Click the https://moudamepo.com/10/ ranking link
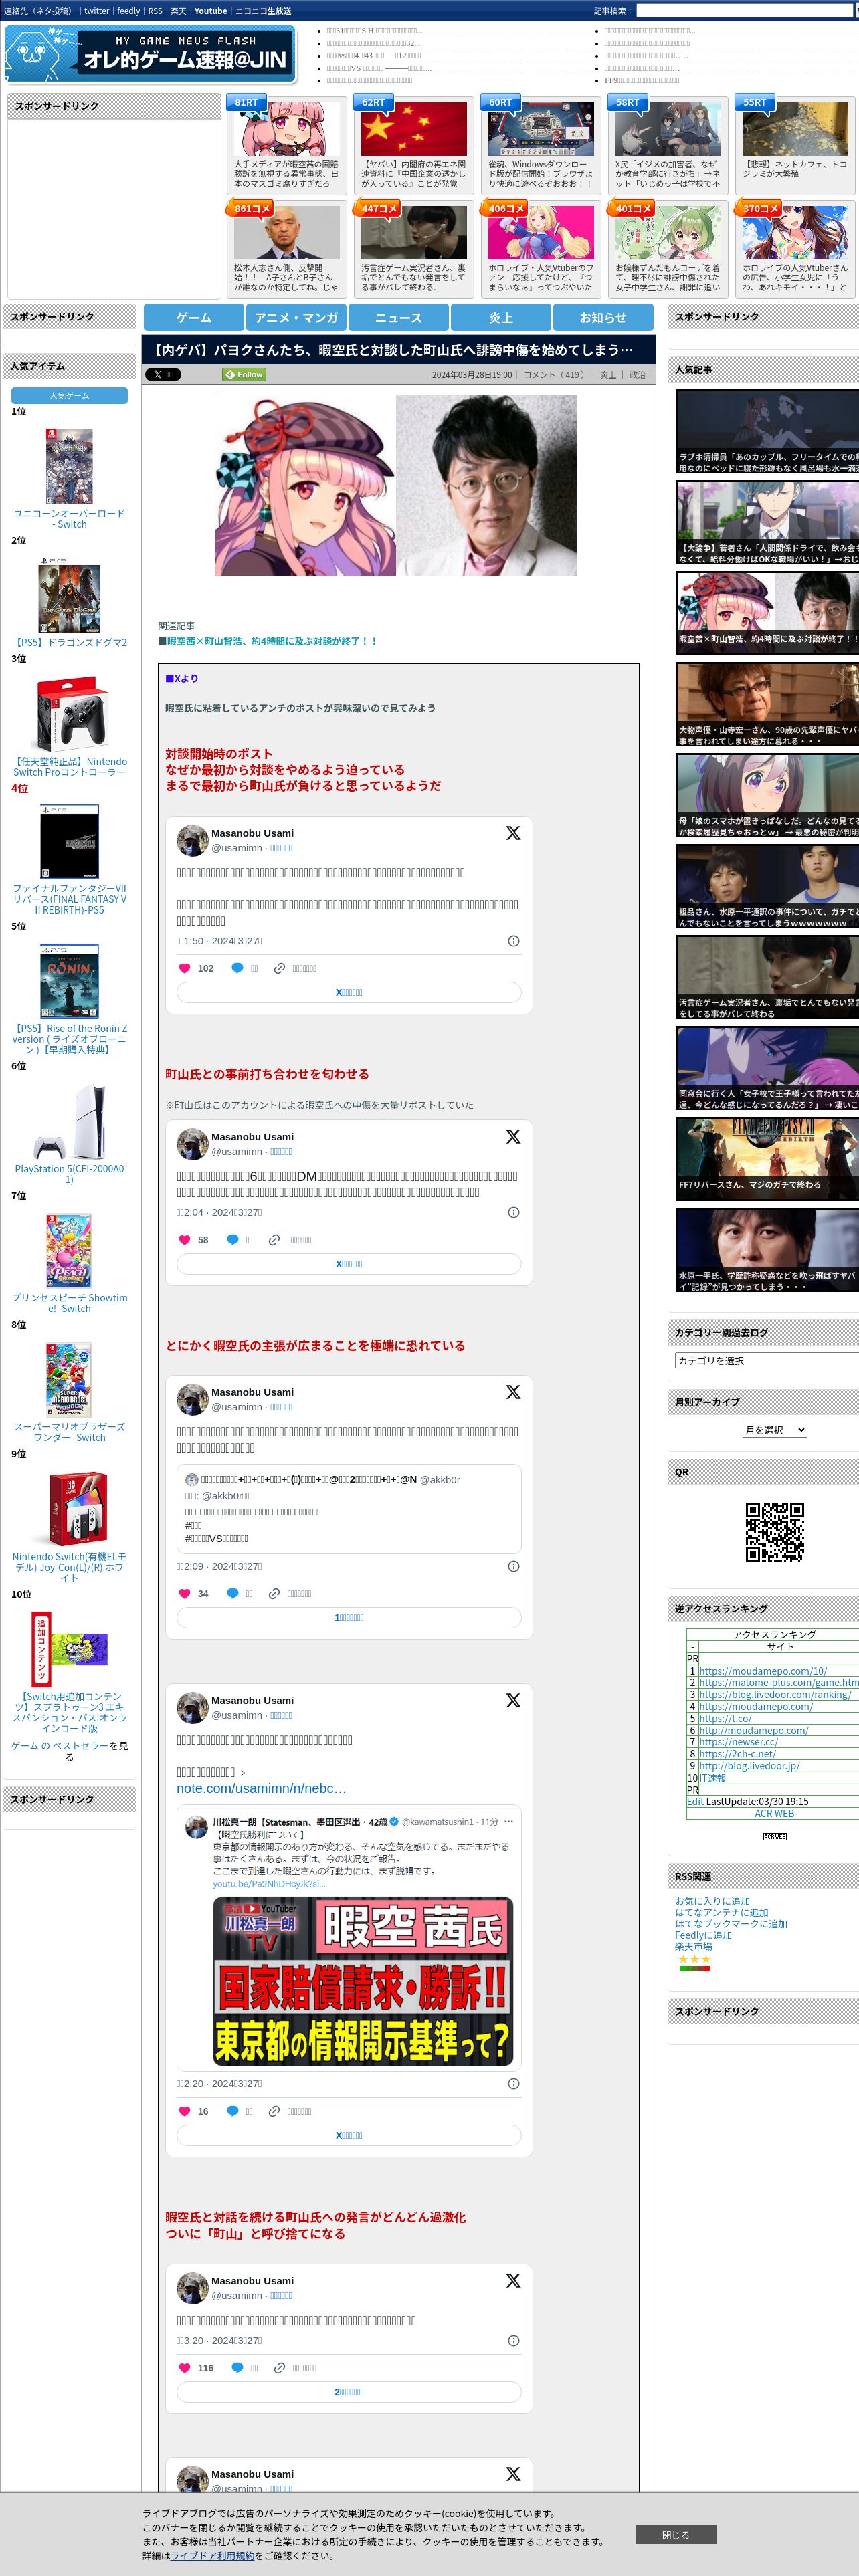The width and height of the screenshot is (859, 2576). (x=763, y=1671)
